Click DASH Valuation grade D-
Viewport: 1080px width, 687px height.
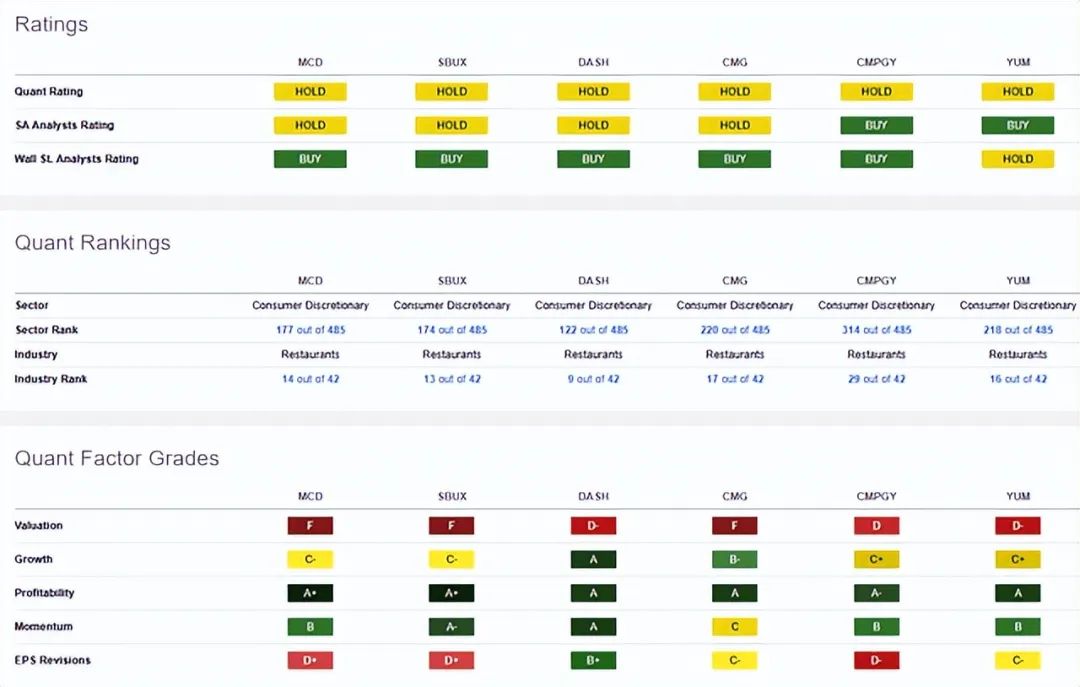tap(593, 526)
